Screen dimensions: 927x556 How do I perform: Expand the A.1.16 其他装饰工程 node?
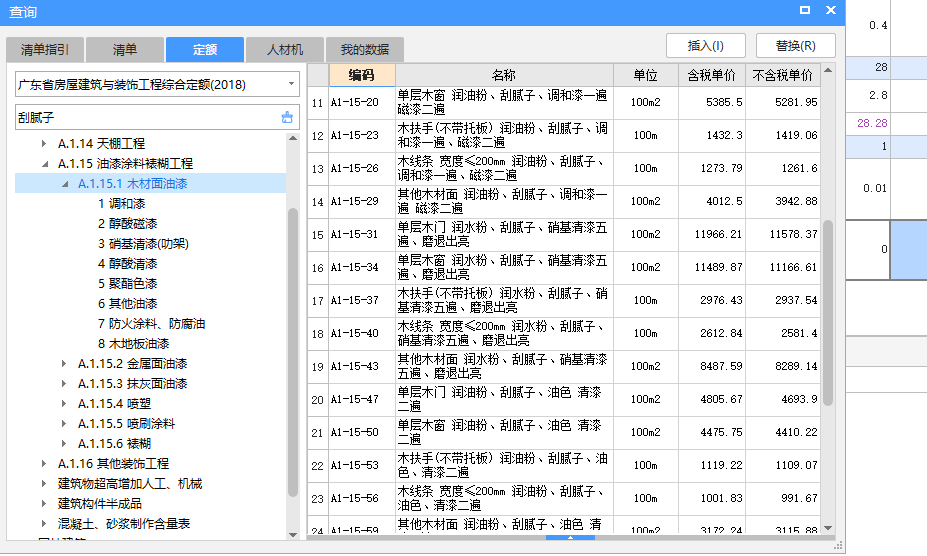44,464
